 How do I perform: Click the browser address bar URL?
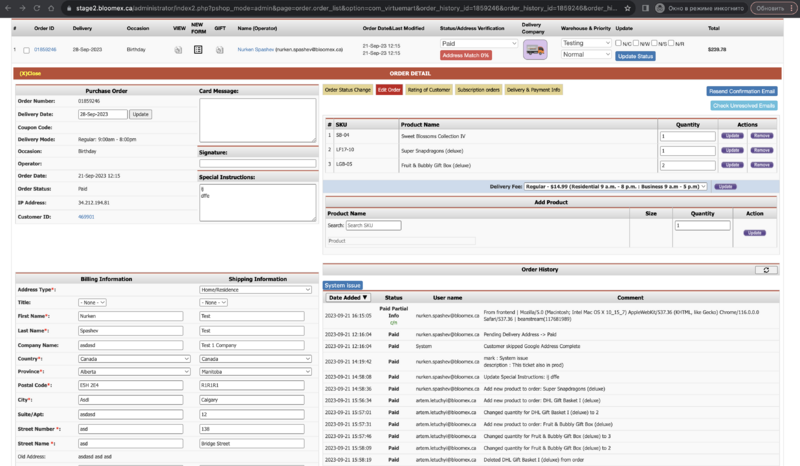[346, 8]
